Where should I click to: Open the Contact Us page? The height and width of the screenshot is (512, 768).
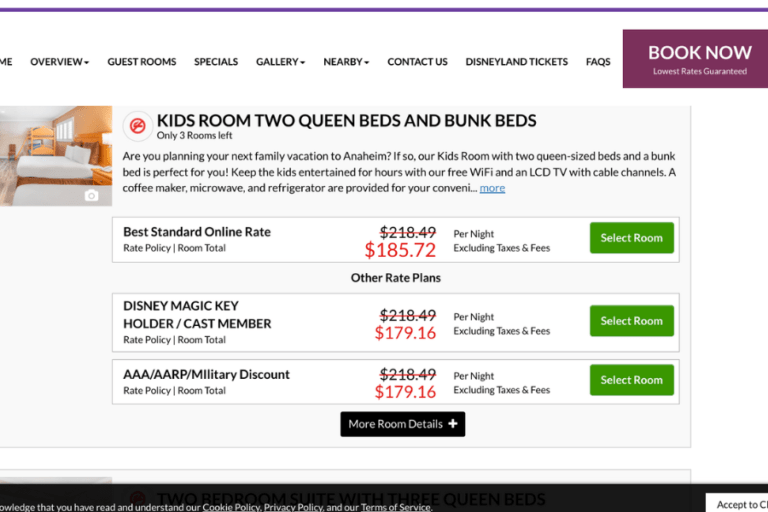pos(417,62)
